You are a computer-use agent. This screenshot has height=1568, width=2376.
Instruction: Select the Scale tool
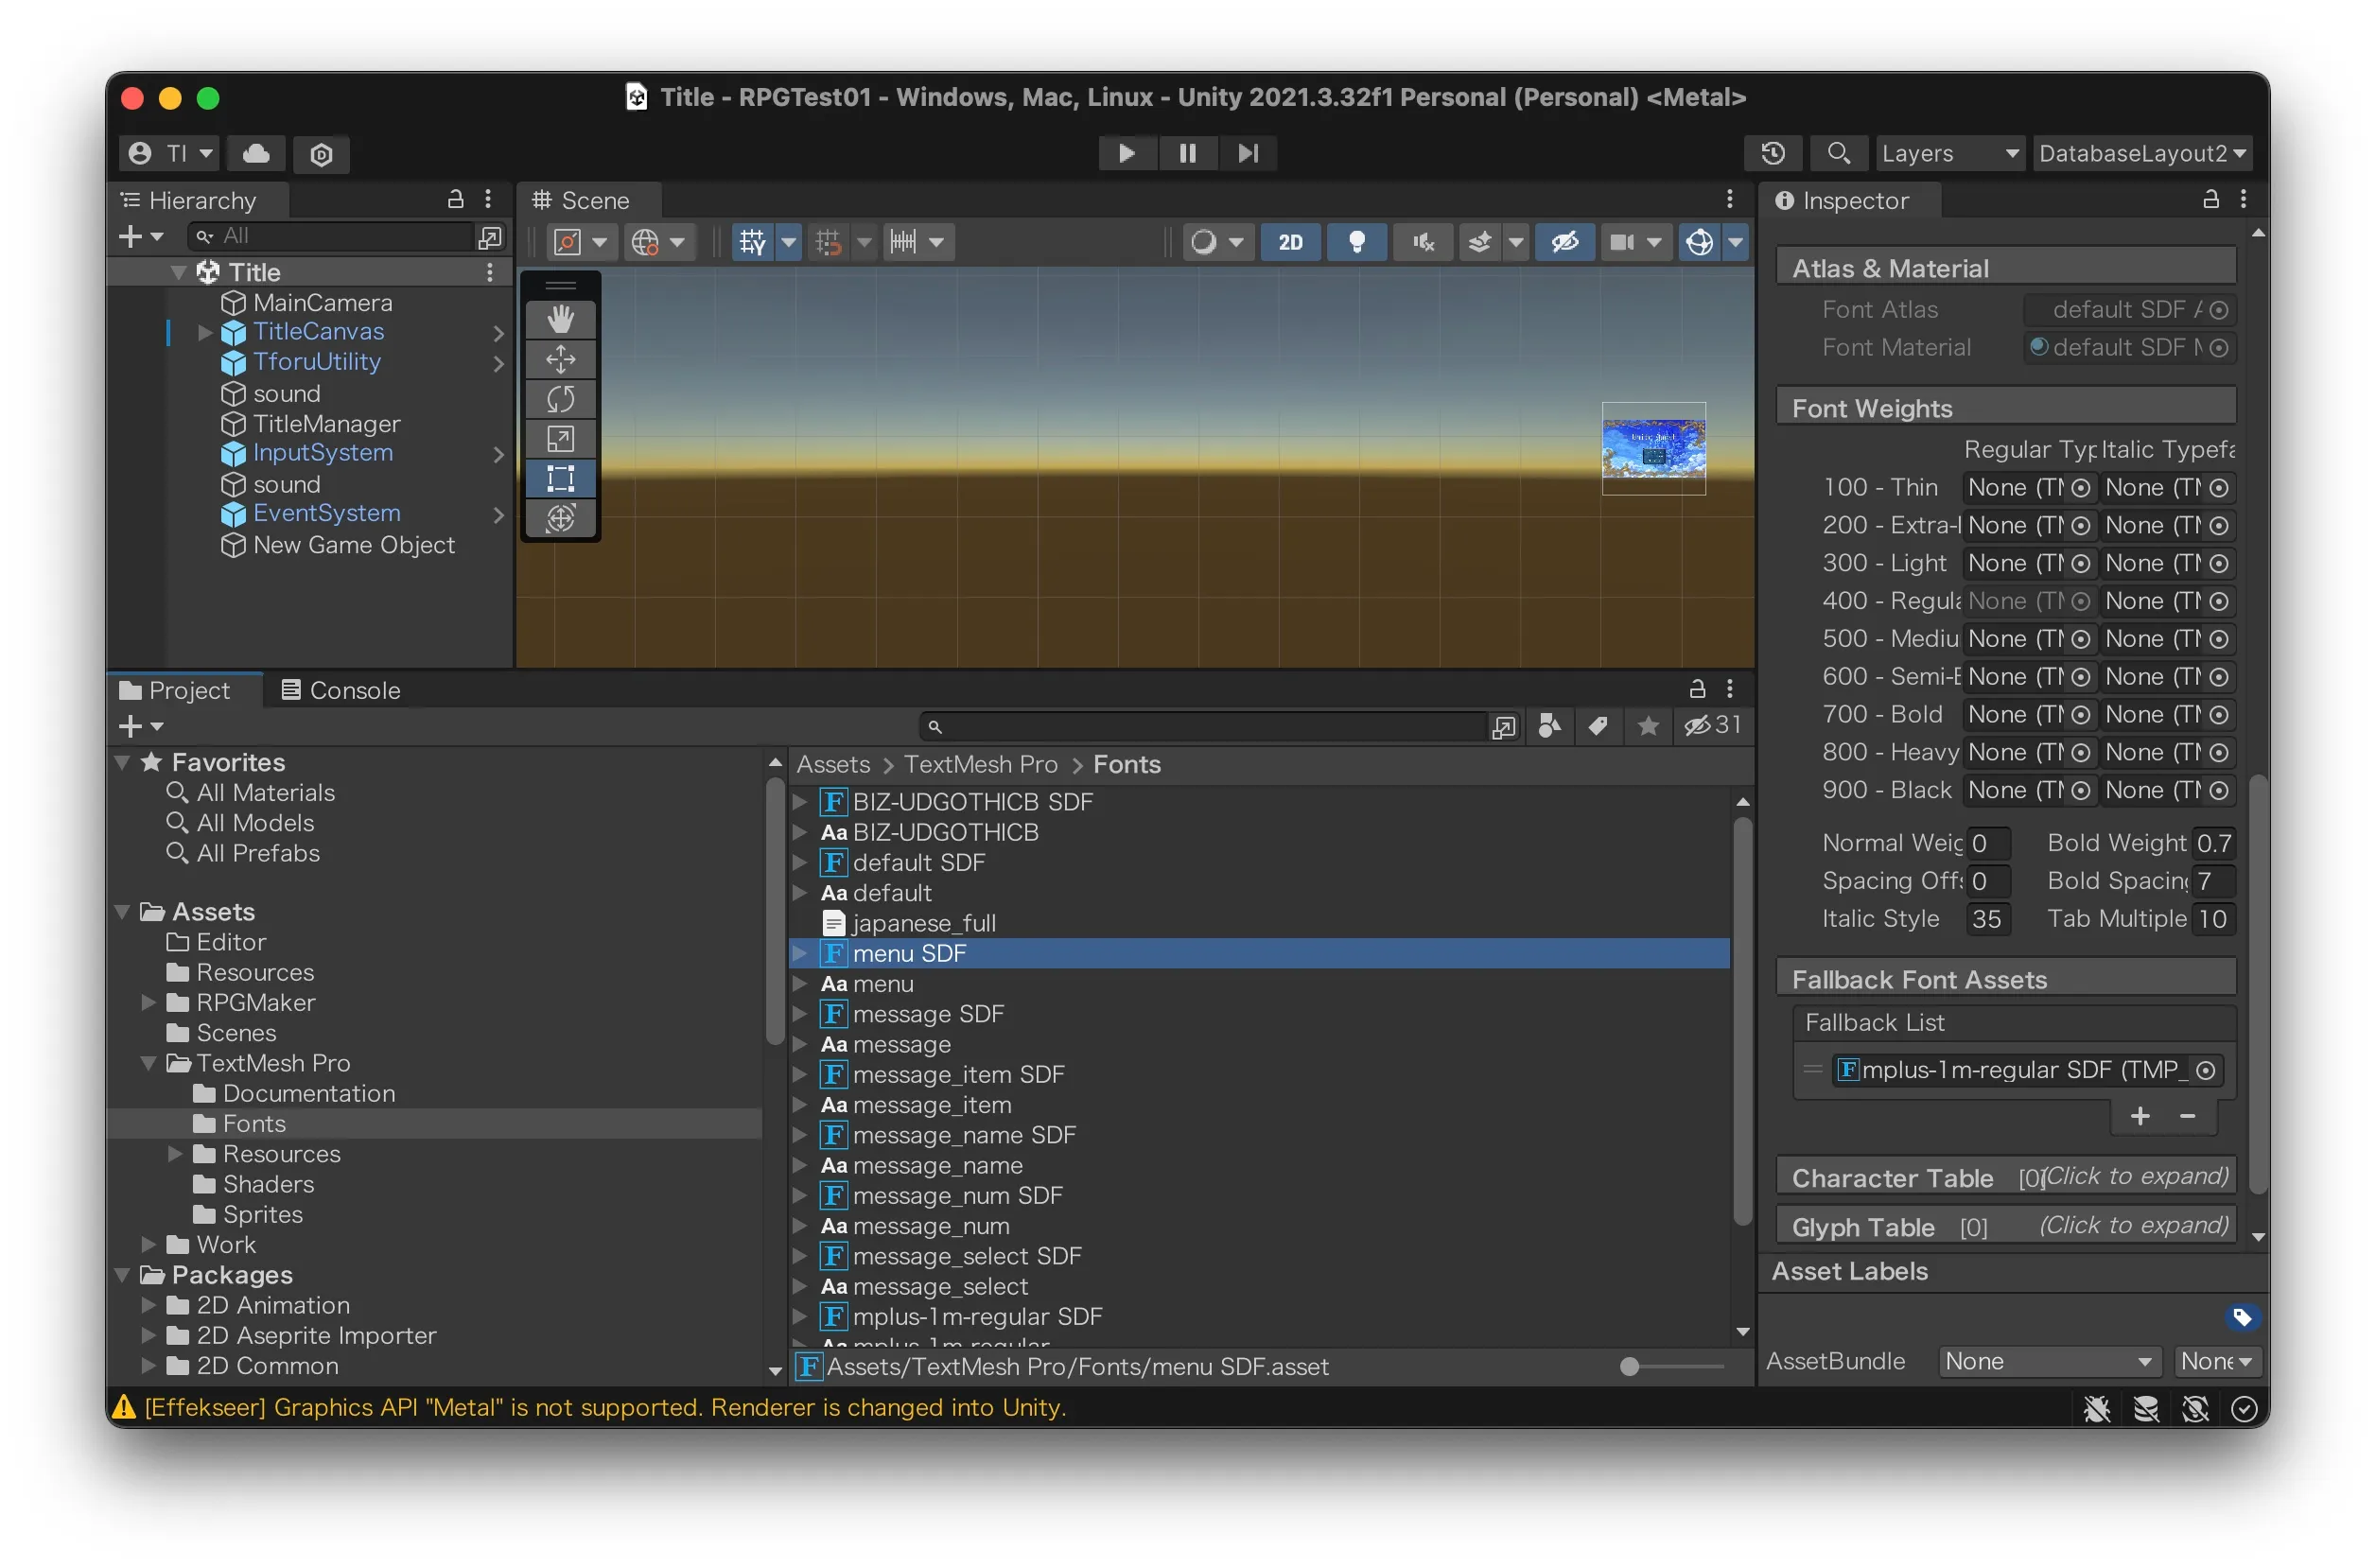click(x=560, y=439)
